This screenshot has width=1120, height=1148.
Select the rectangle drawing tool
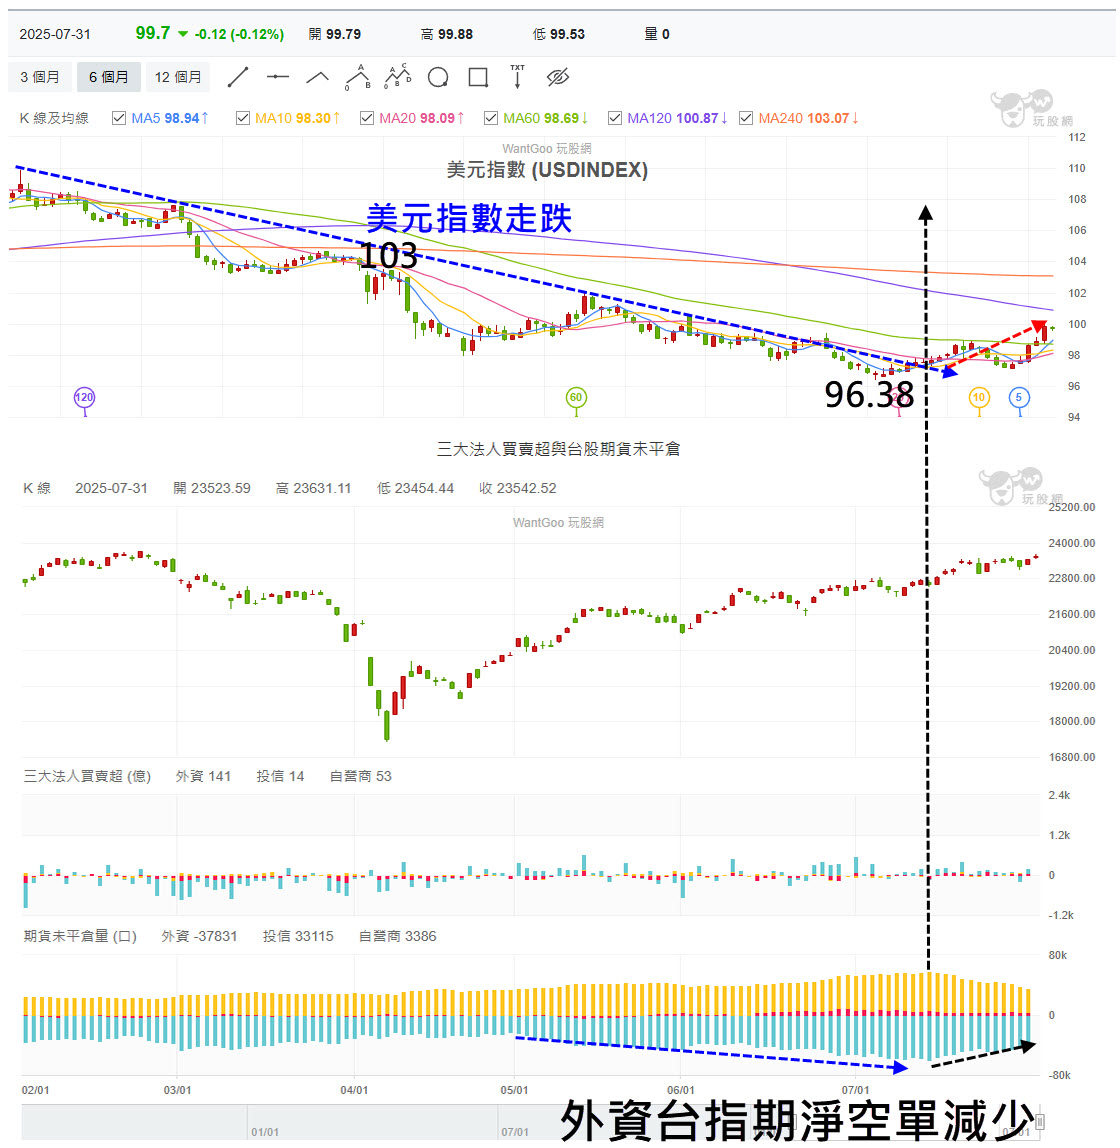477,76
